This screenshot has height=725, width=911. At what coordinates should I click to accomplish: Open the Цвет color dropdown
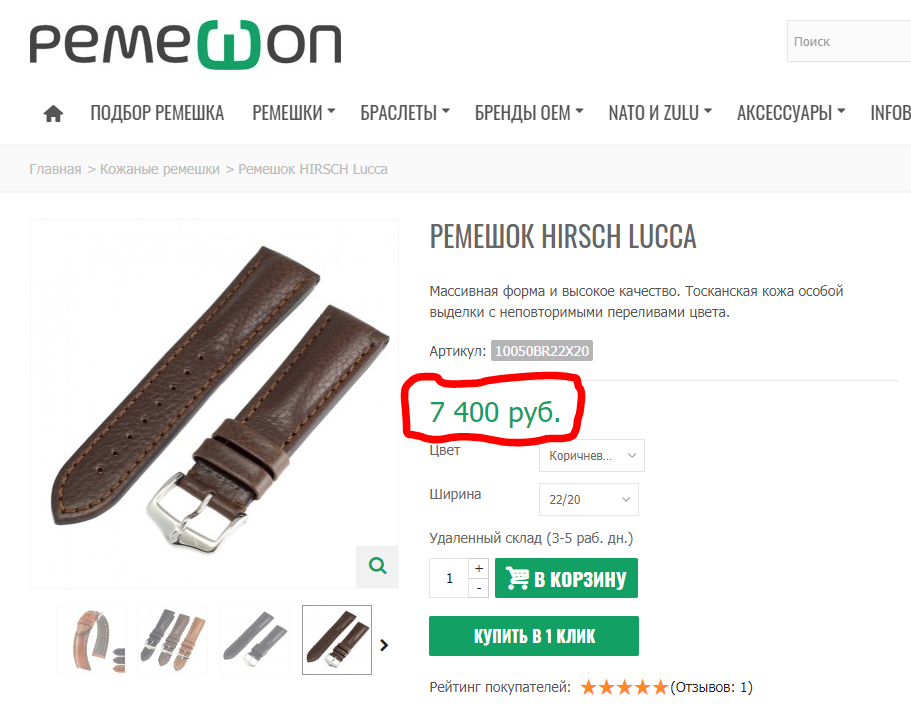coord(591,455)
